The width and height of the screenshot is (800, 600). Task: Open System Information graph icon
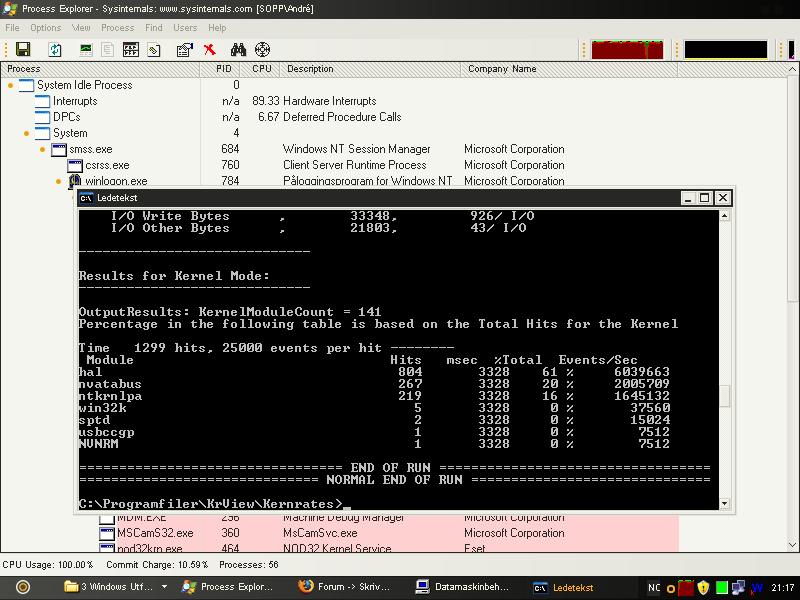86,49
